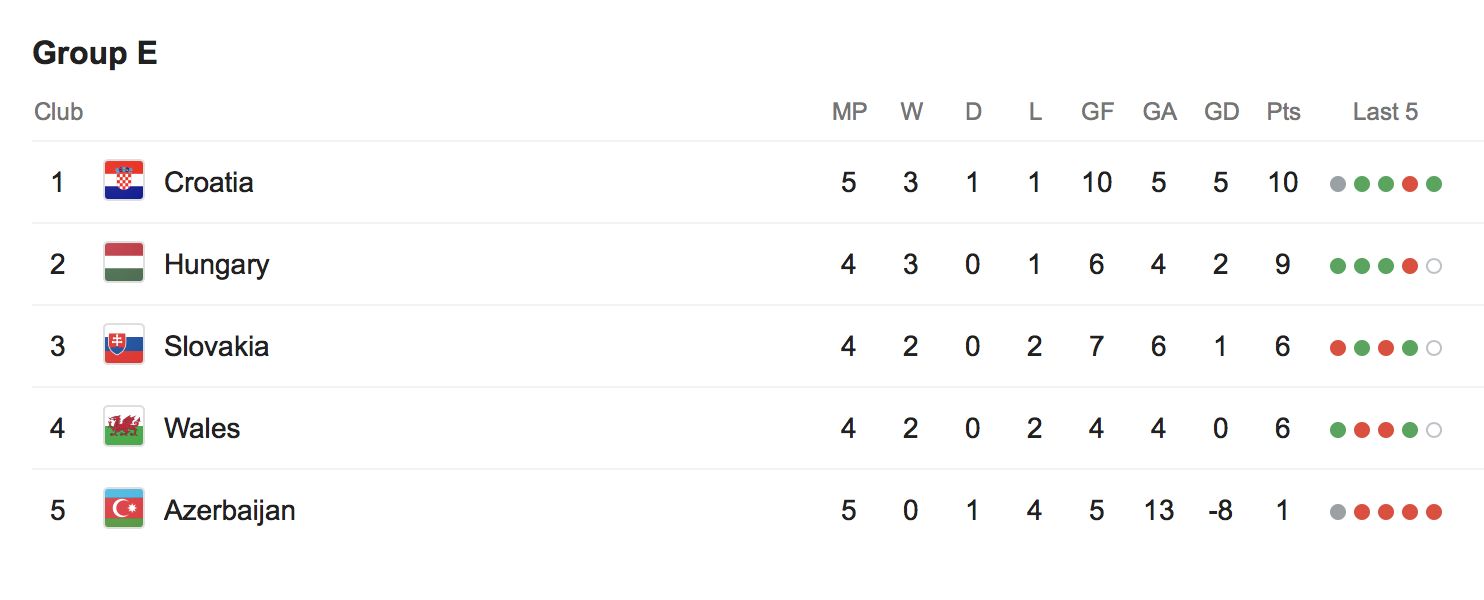Click the Azerbaijan flag icon
Image resolution: width=1484 pixels, height=600 pixels.
124,509
